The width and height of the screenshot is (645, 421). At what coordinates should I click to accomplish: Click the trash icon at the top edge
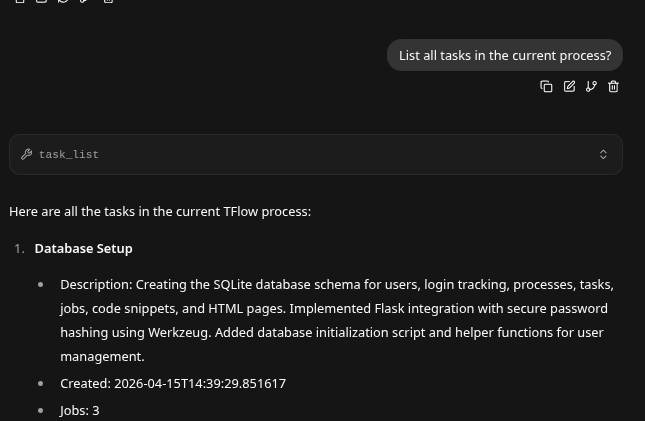(108, 1)
